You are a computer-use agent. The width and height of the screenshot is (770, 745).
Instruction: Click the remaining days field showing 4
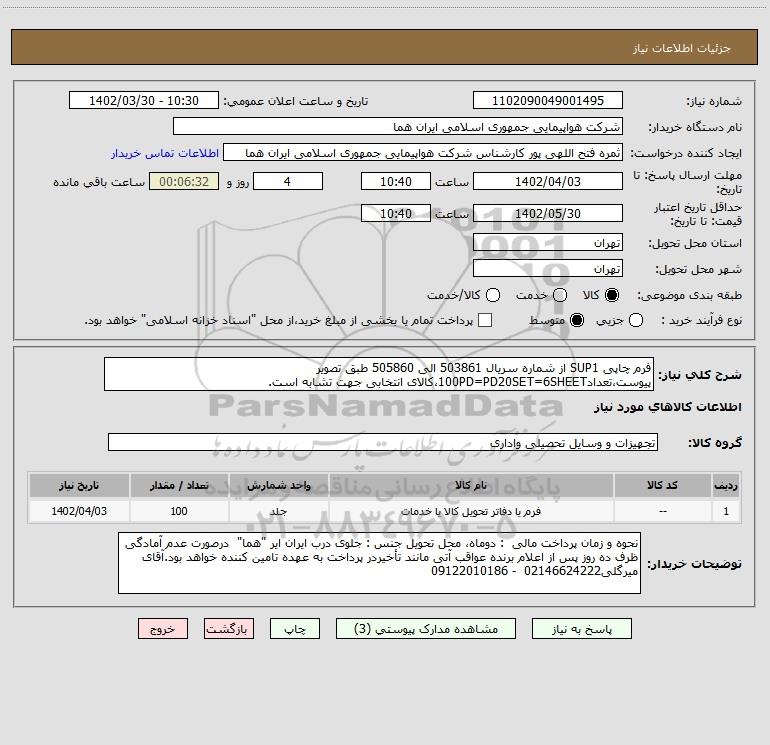click(x=288, y=181)
